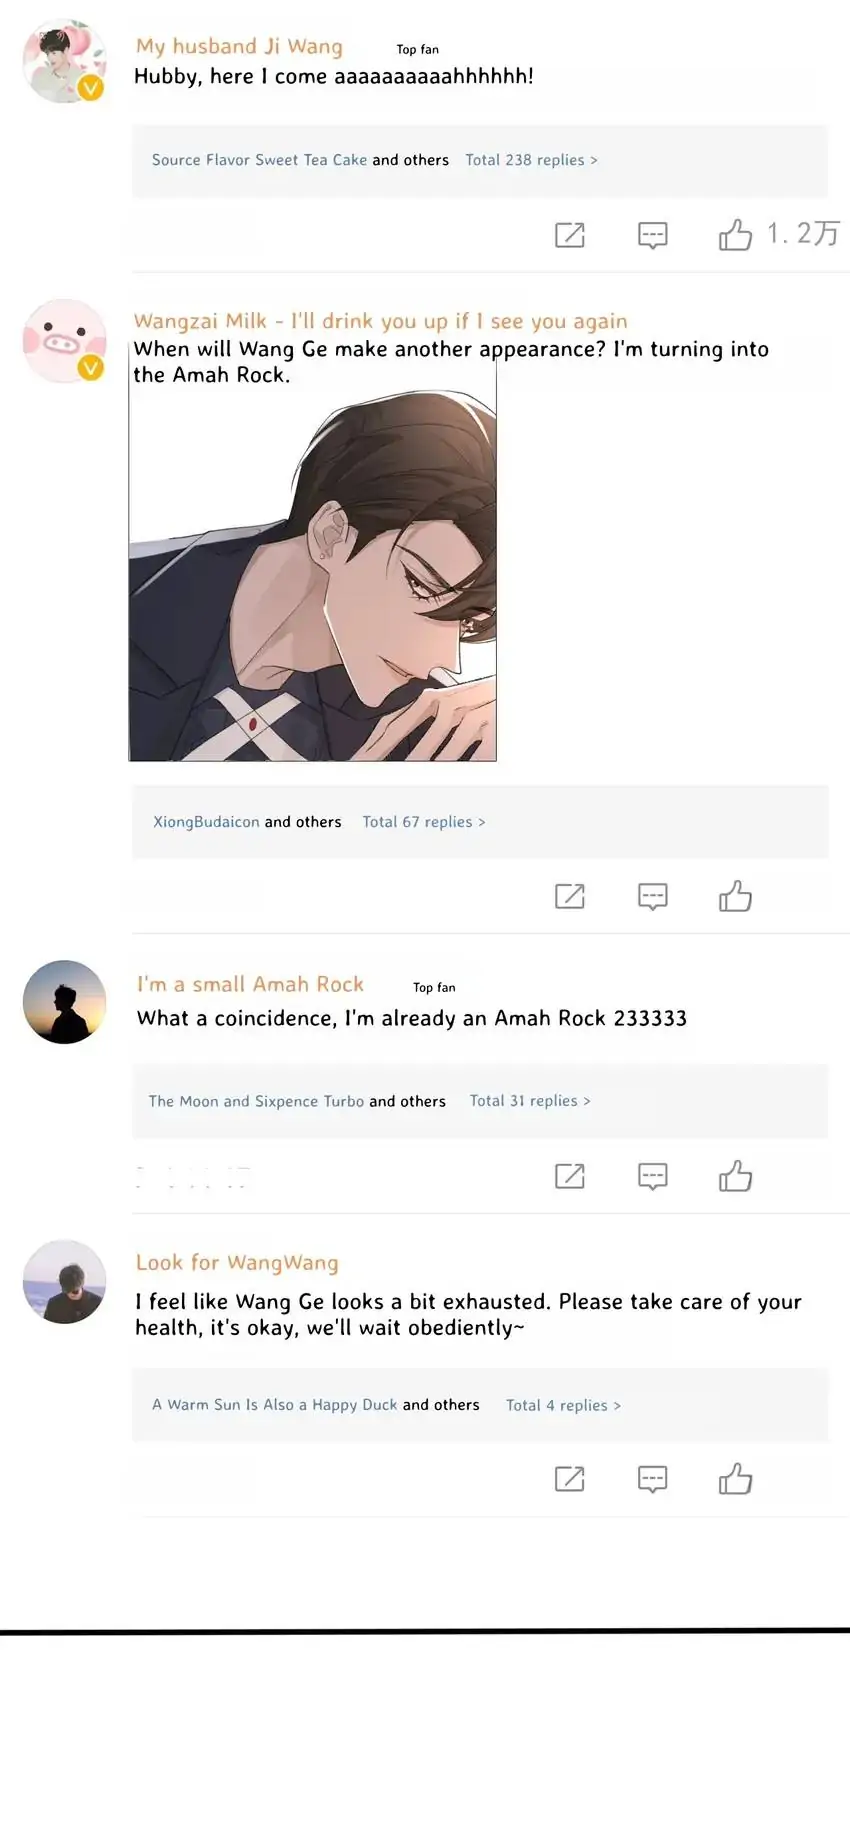Viewport: 850px width, 1839px height.
Task: Open the comment icon on the first comment
Action: (652, 235)
